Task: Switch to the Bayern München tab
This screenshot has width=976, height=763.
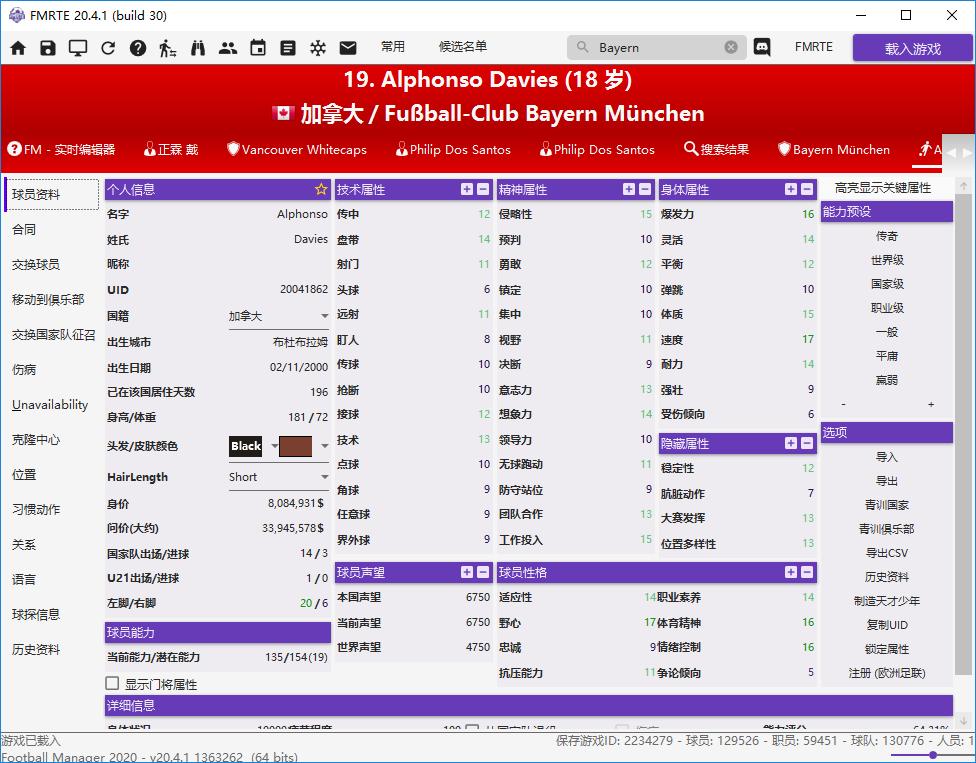Action: click(x=833, y=149)
